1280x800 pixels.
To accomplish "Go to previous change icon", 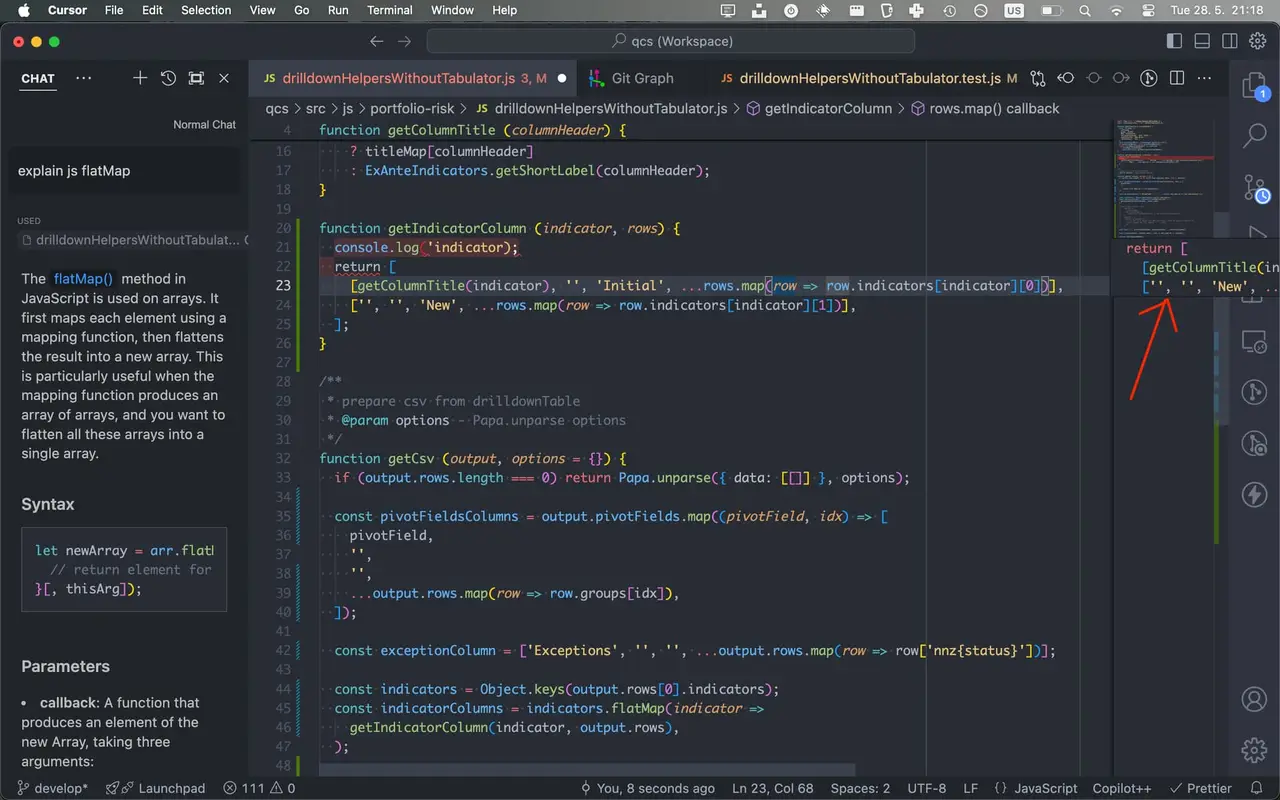I will tap(1066, 78).
